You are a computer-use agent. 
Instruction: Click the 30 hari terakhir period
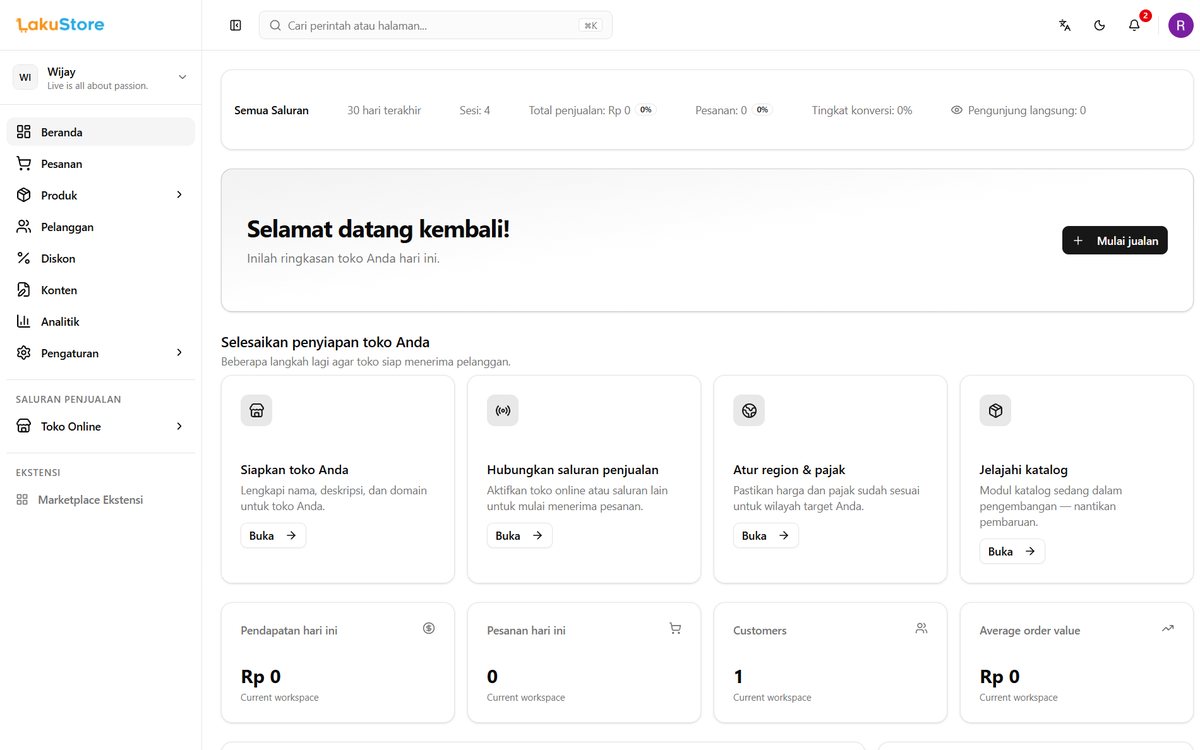384,110
